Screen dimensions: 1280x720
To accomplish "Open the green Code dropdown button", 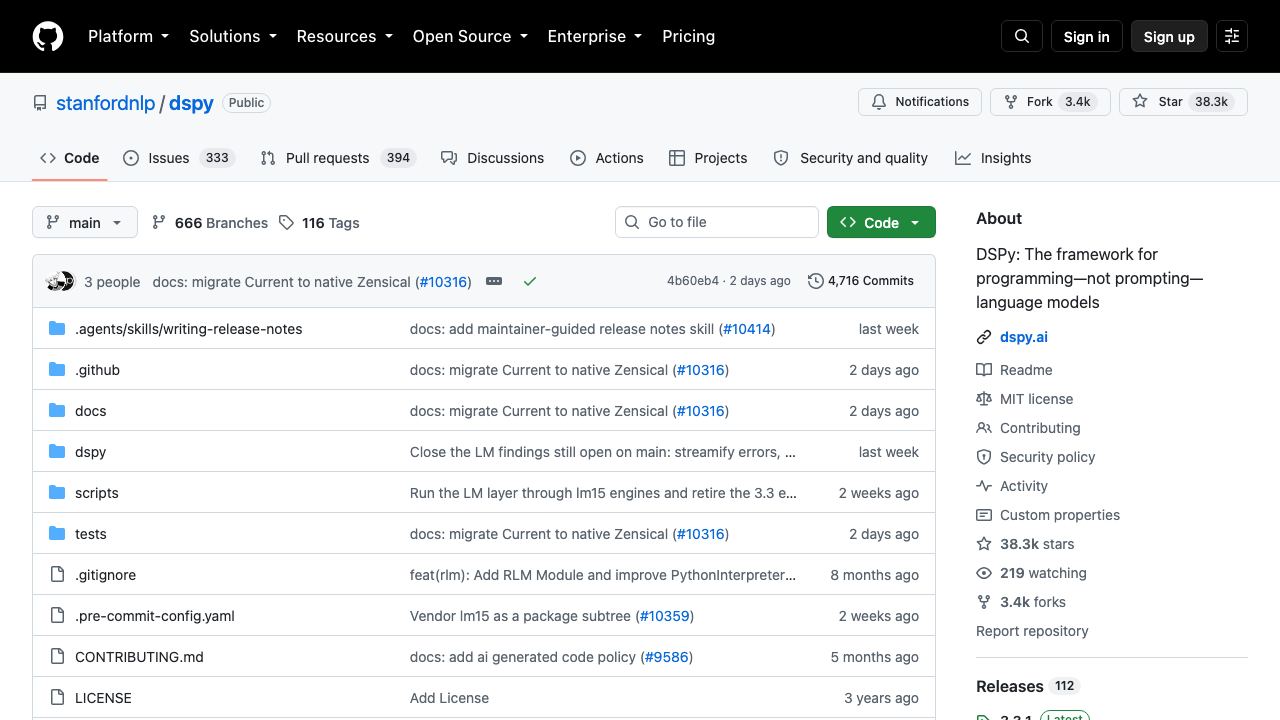I will (881, 222).
